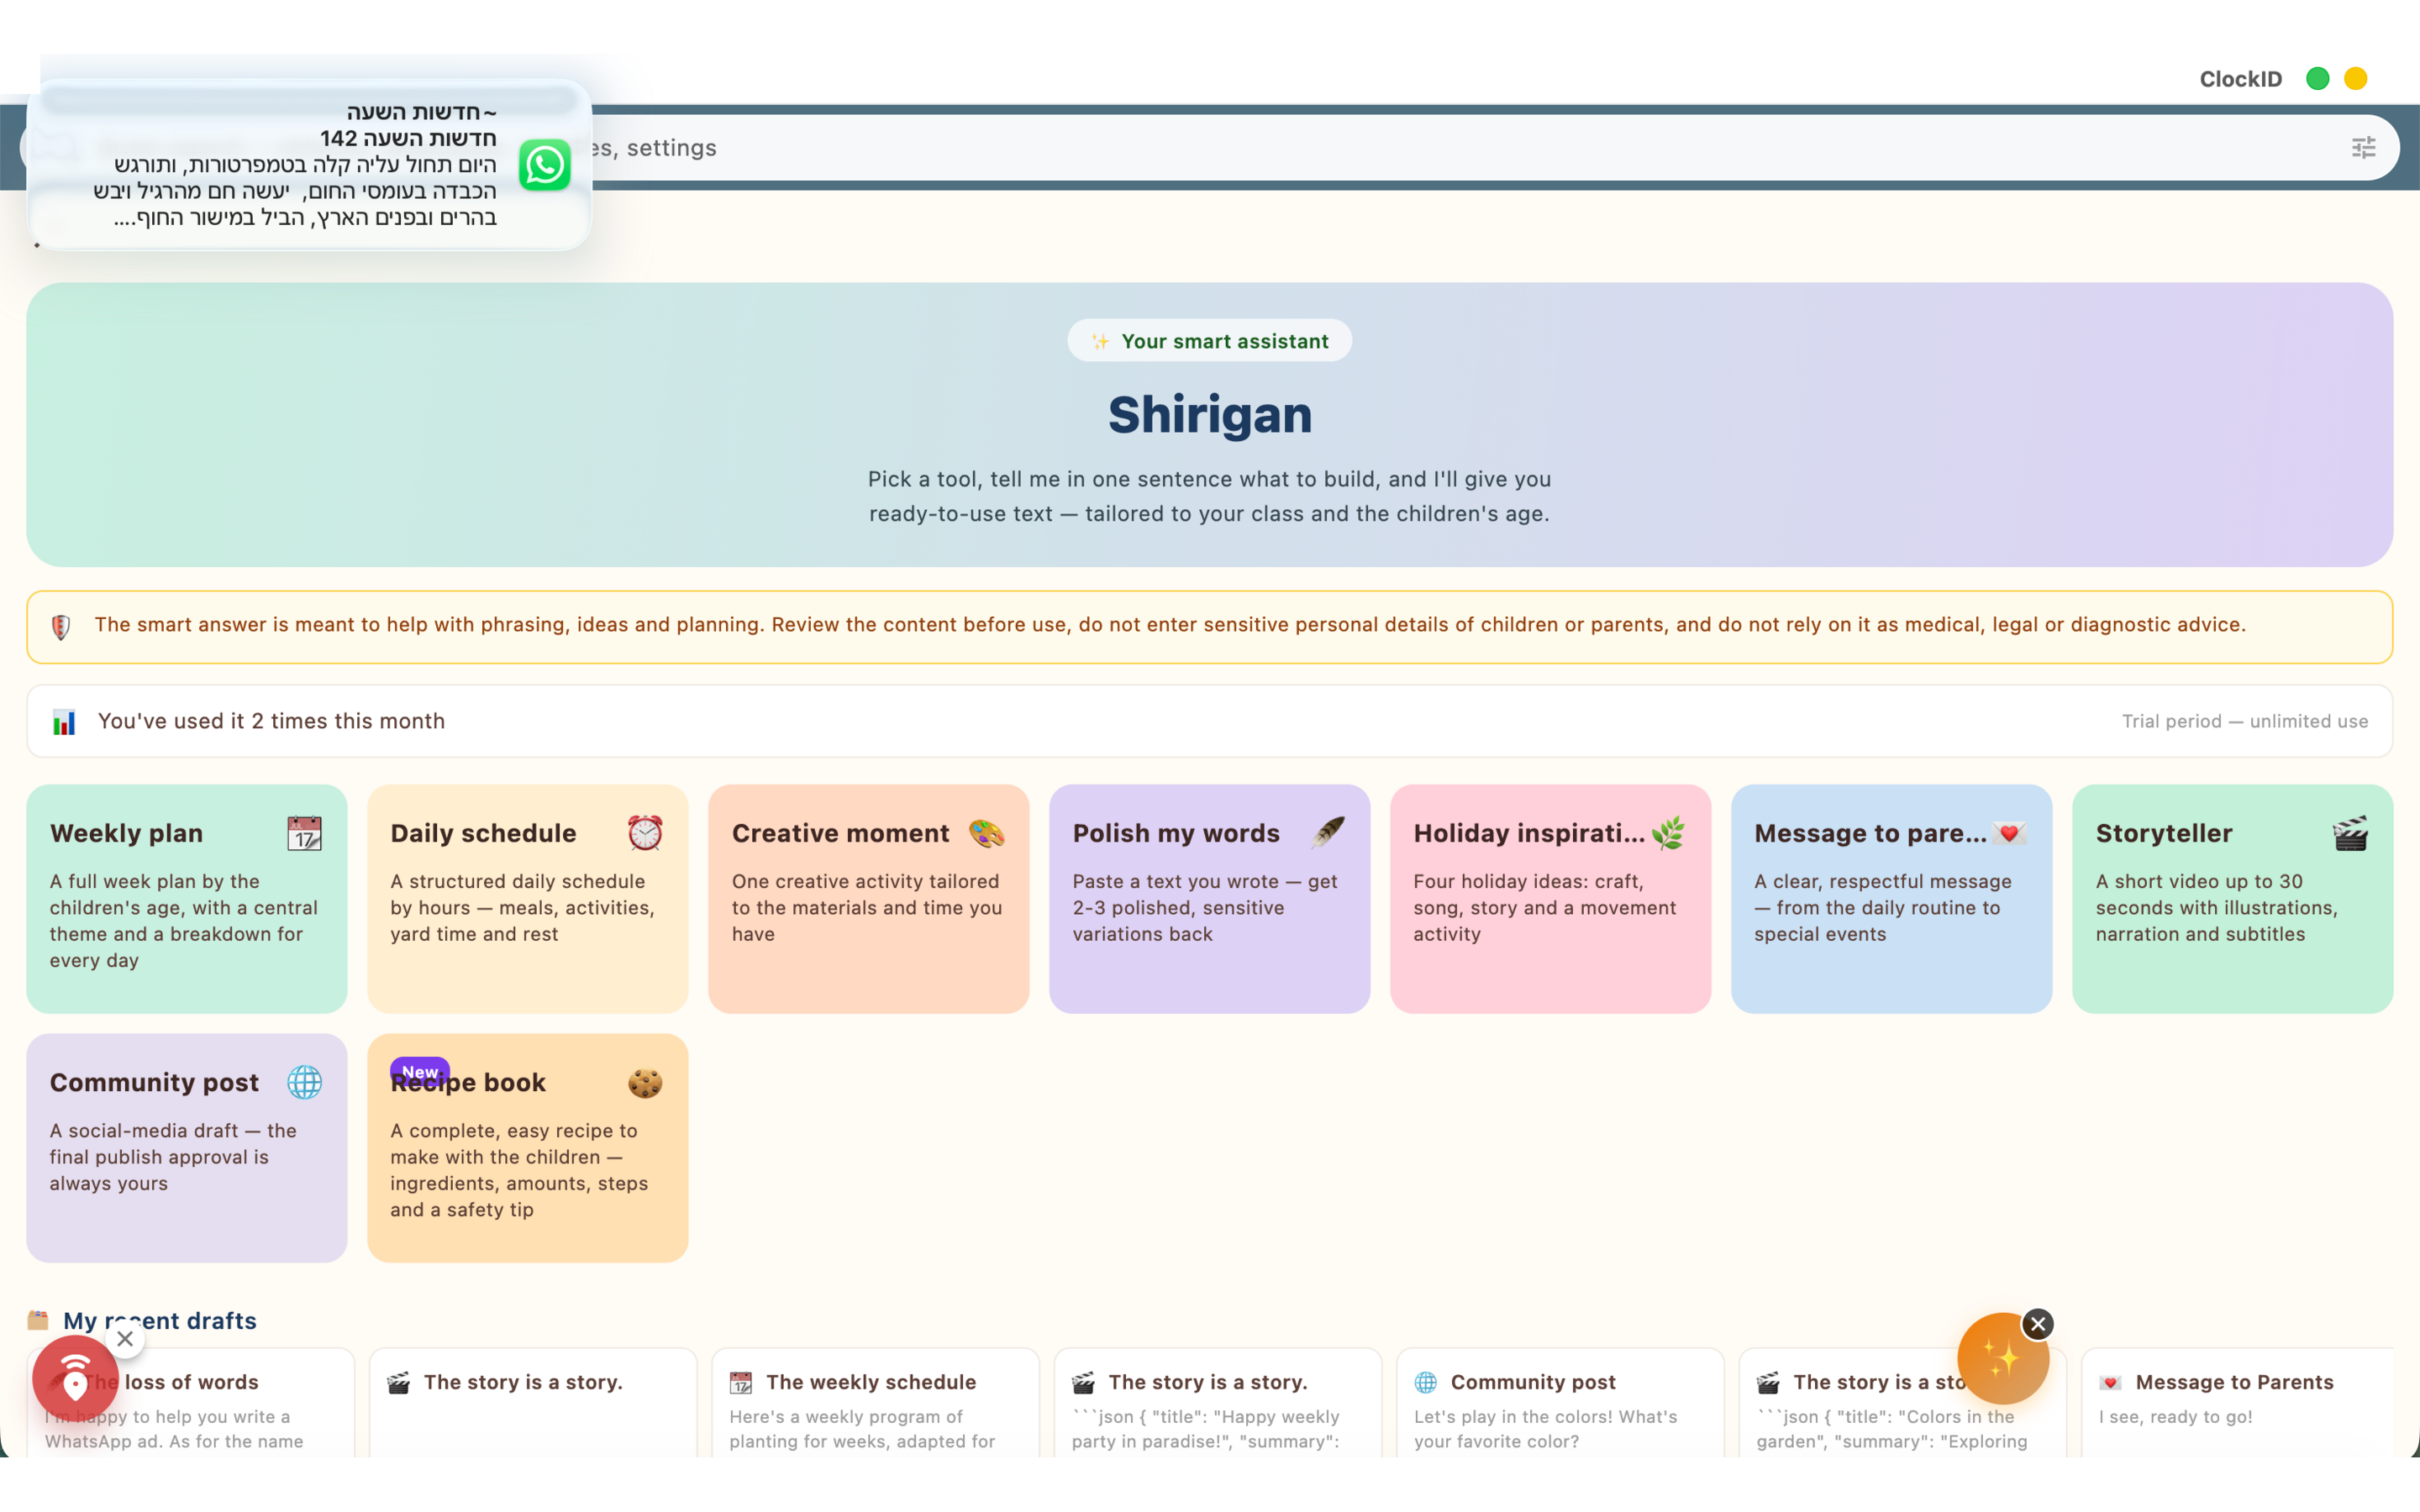Click the 'Your smart assistant' badge
2420x1512 pixels.
click(1209, 341)
